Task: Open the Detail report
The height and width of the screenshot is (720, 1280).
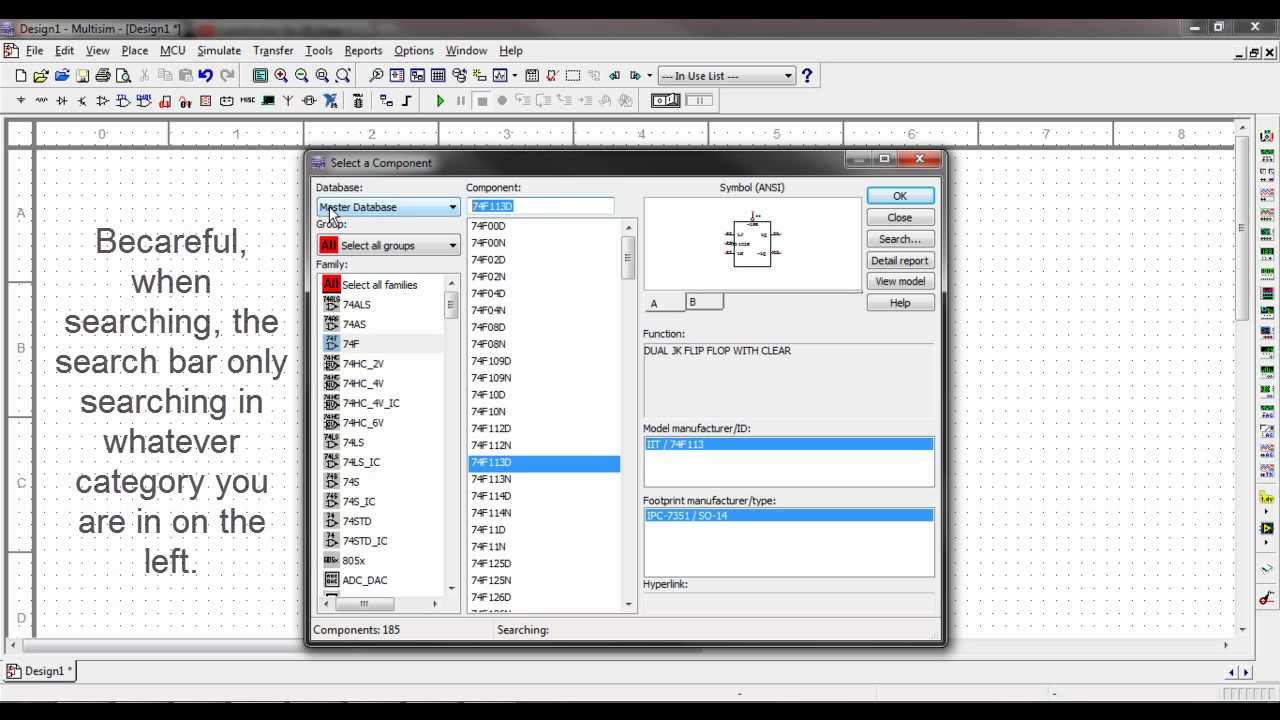Action: pyautogui.click(x=900, y=260)
